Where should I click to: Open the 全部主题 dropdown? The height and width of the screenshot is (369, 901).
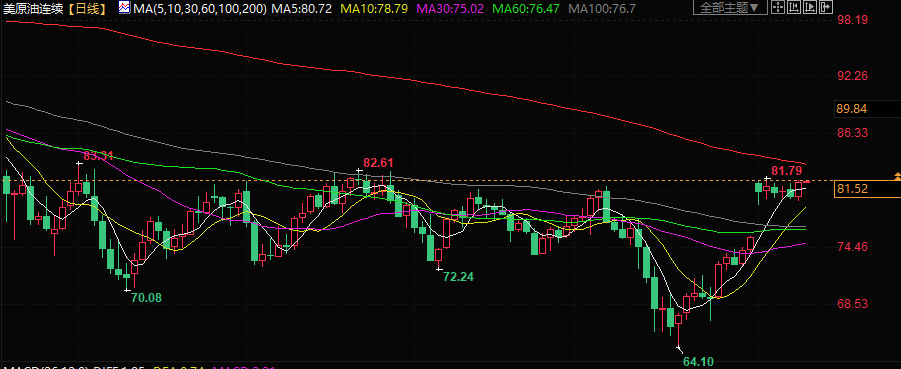730,7
